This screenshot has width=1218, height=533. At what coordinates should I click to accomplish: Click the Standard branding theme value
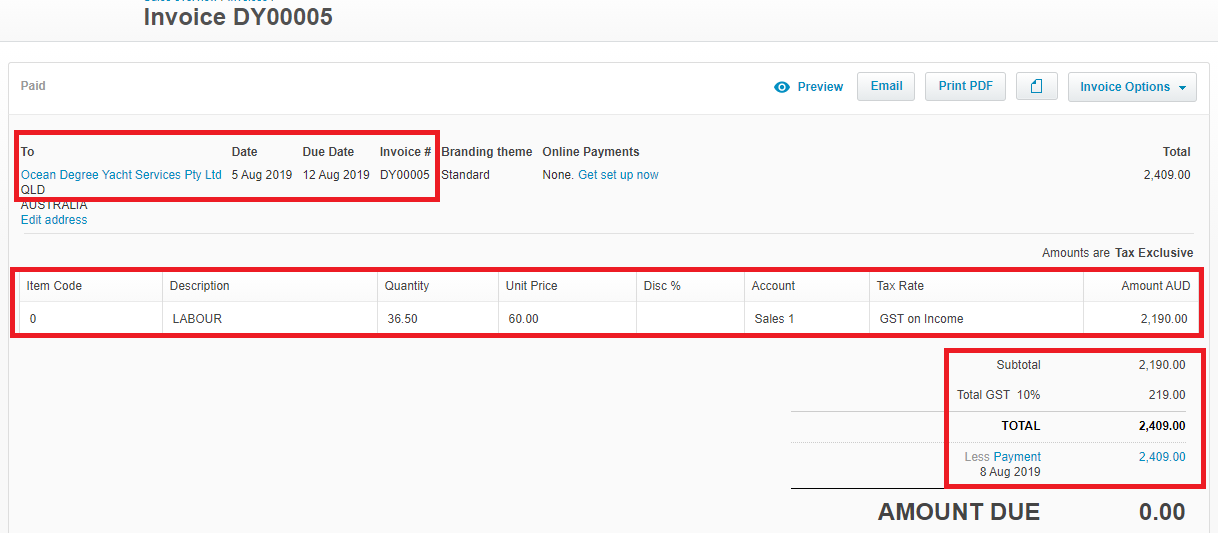click(x=466, y=175)
